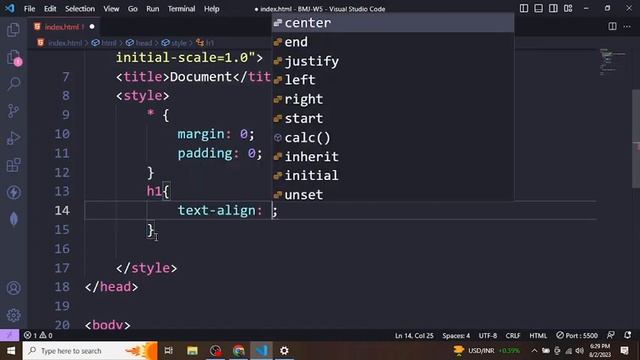Open the Source Control view

[x=13, y=111]
